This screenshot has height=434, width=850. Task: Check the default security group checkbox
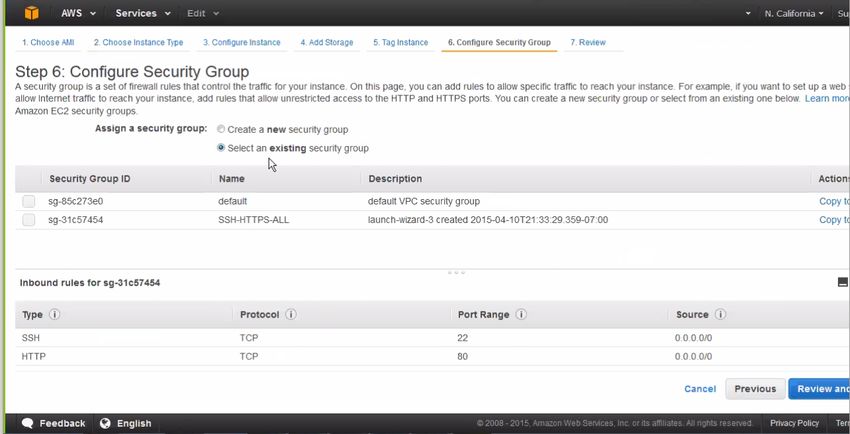point(29,202)
